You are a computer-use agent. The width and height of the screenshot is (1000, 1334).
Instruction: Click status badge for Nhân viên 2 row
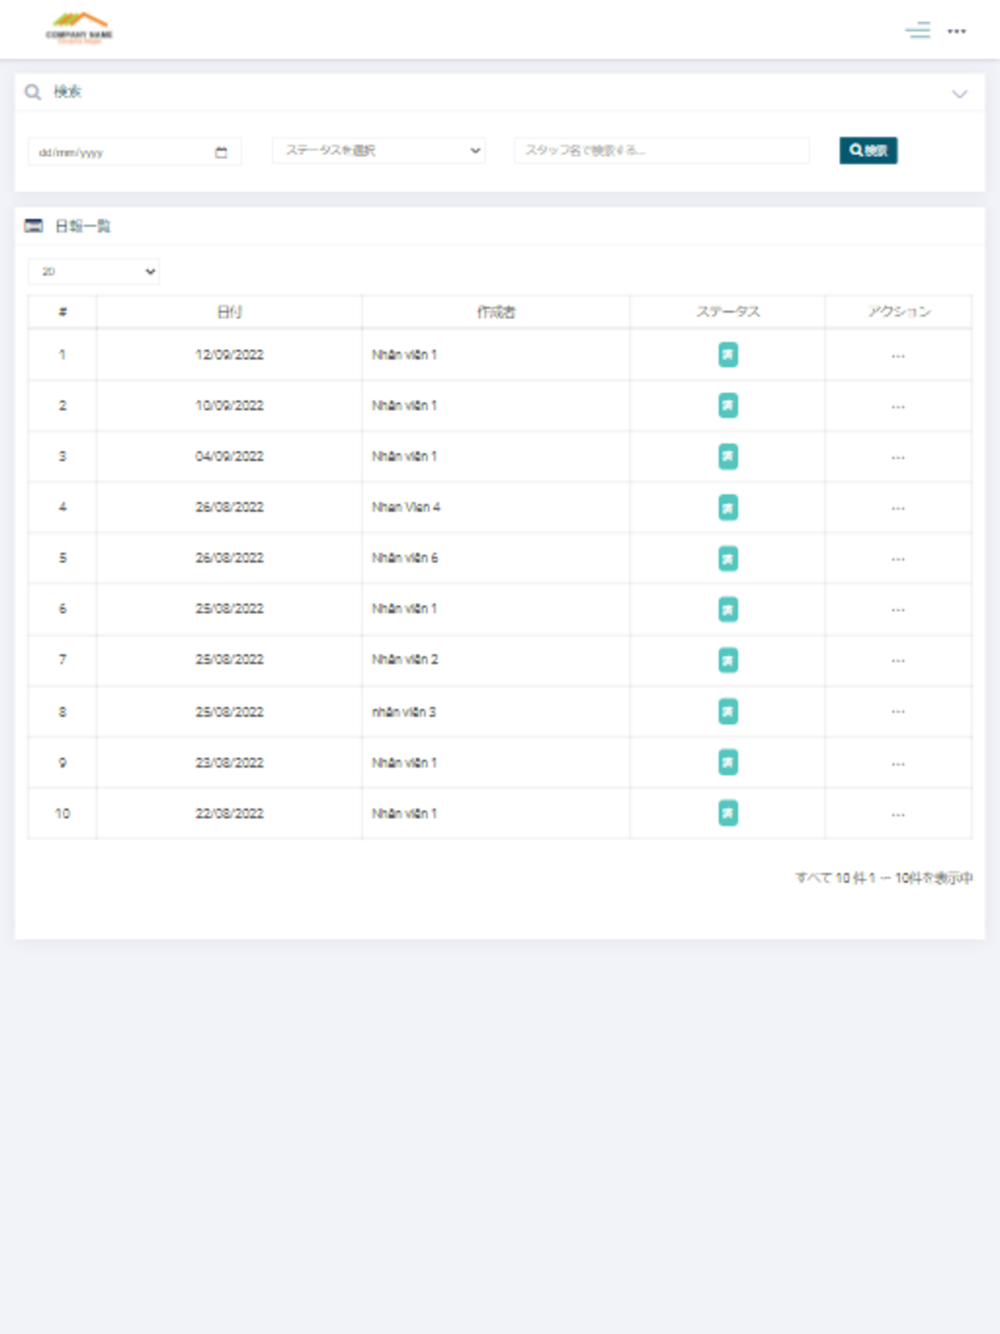[728, 661]
